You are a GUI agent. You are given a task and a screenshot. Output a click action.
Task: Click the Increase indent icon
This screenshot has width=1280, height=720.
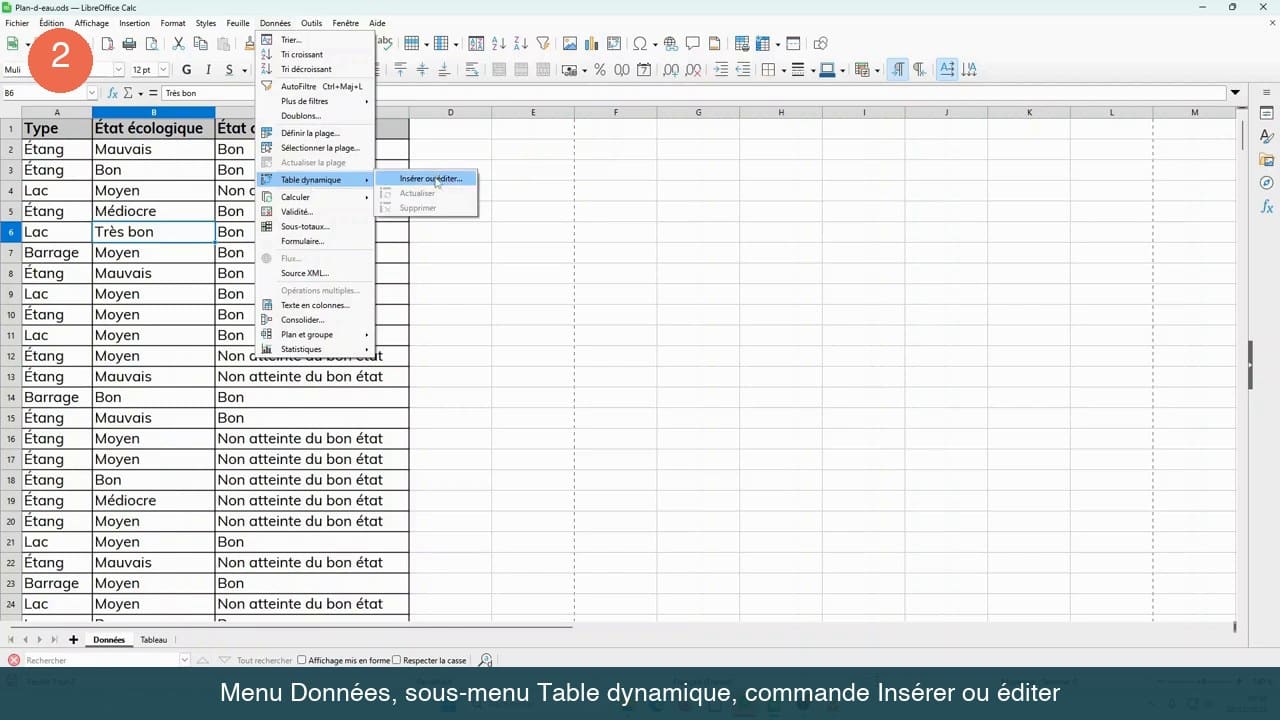click(x=720, y=70)
